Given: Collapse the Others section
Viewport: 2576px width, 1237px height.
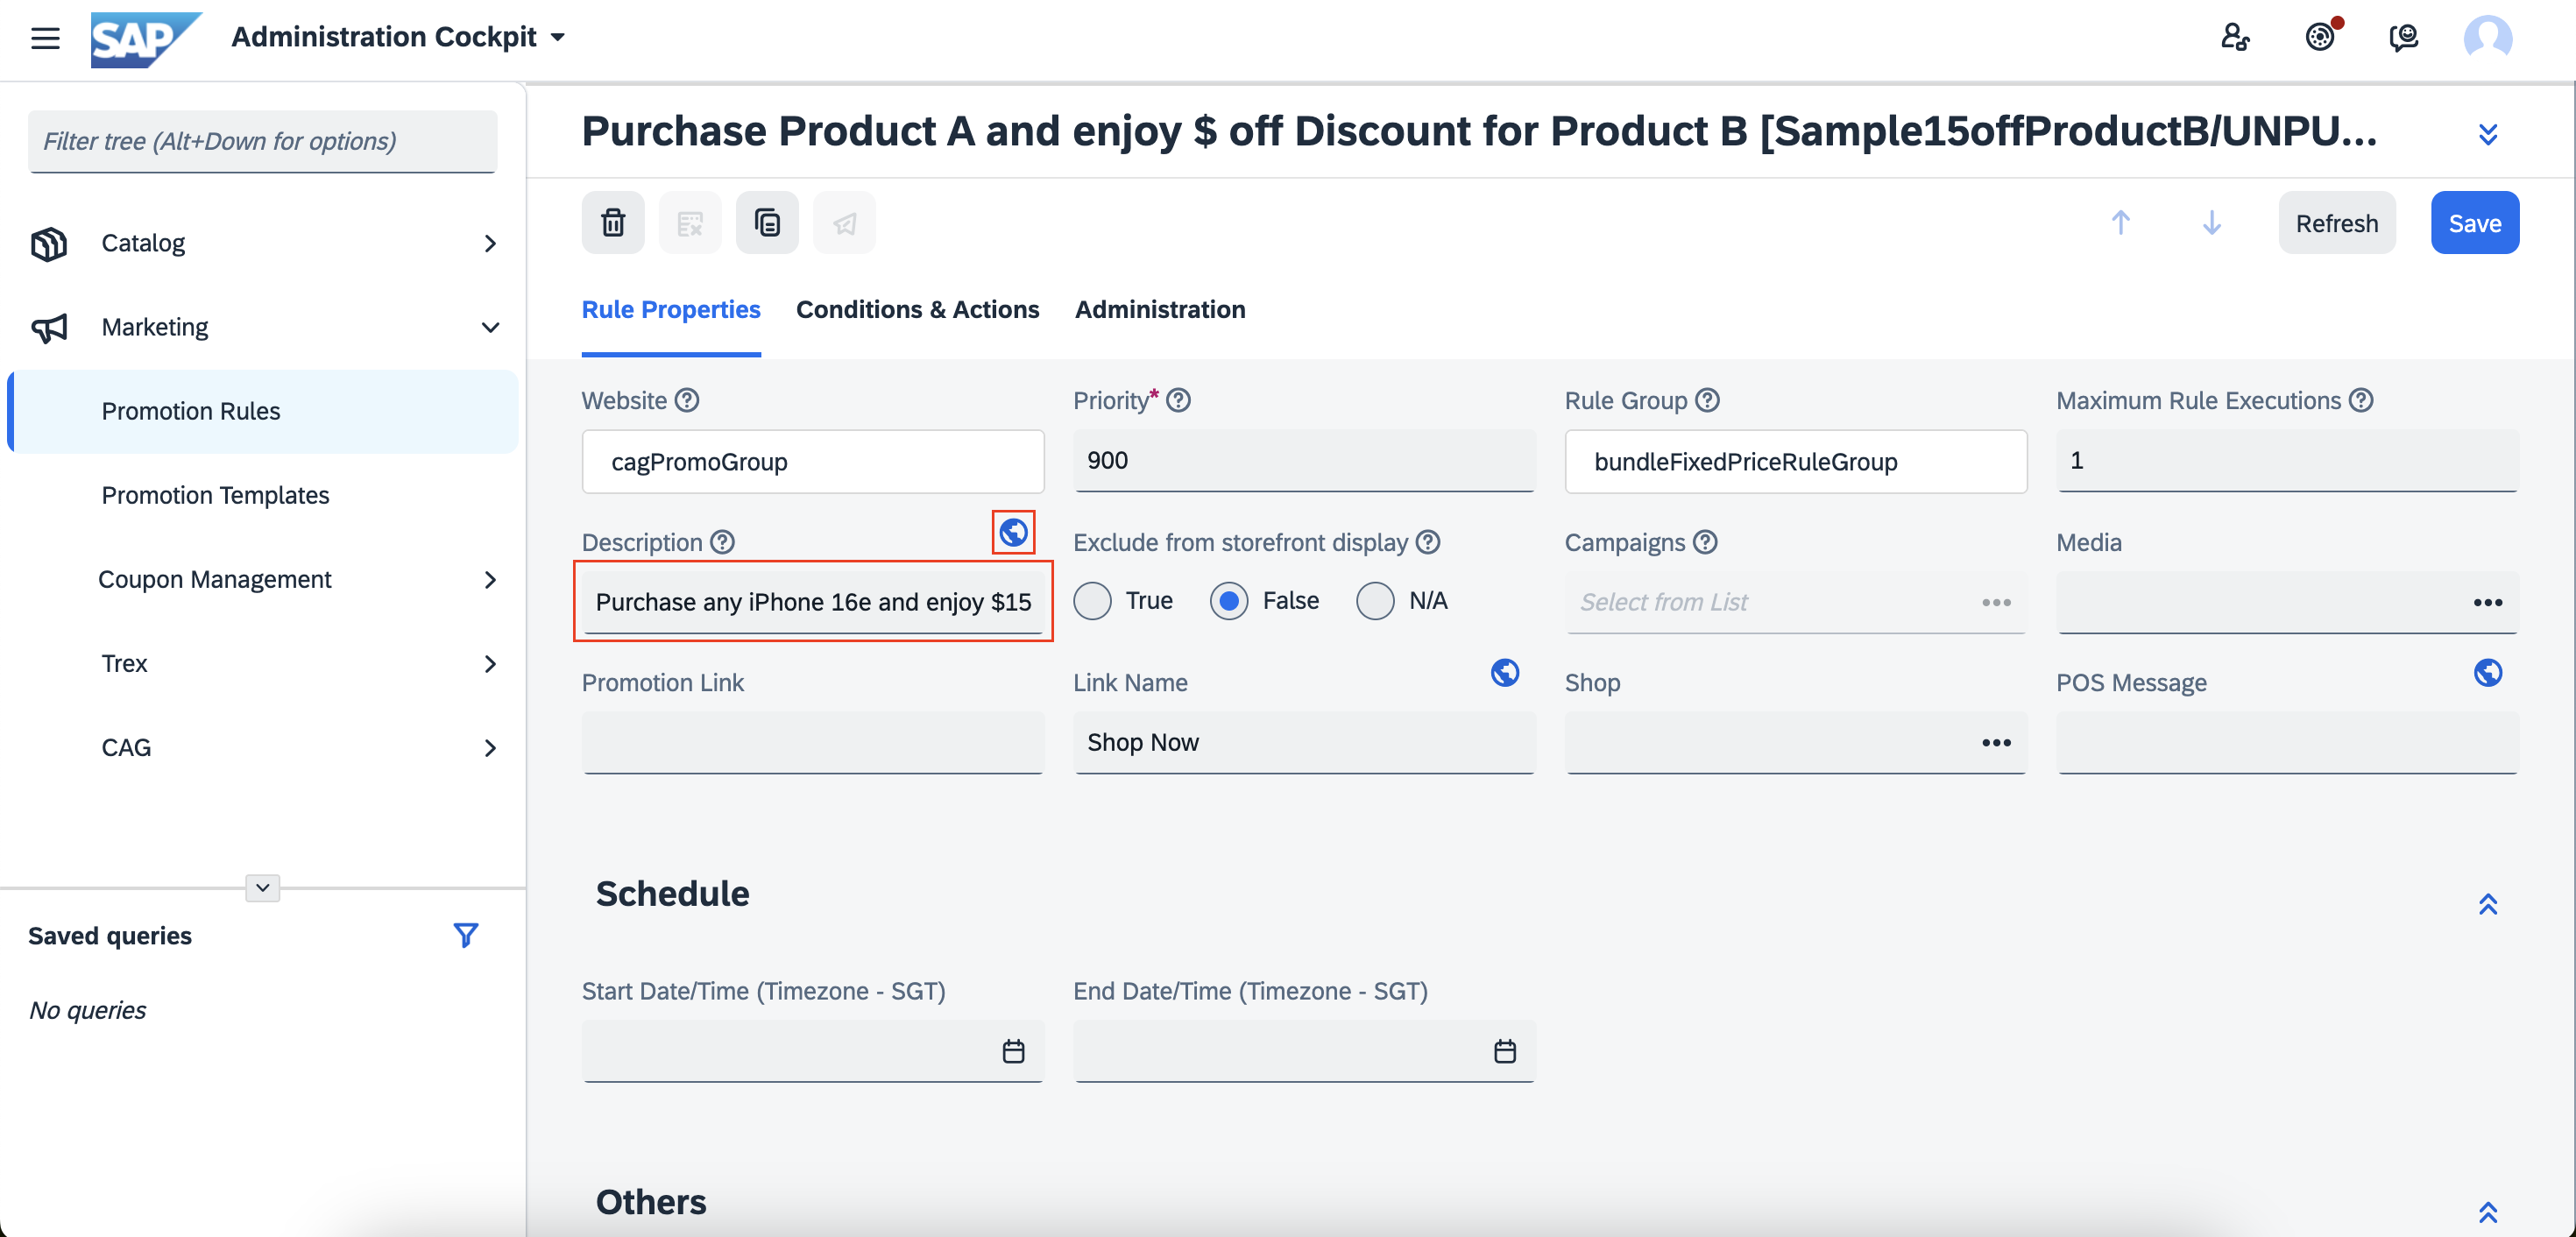Looking at the screenshot, I should [x=2488, y=1212].
